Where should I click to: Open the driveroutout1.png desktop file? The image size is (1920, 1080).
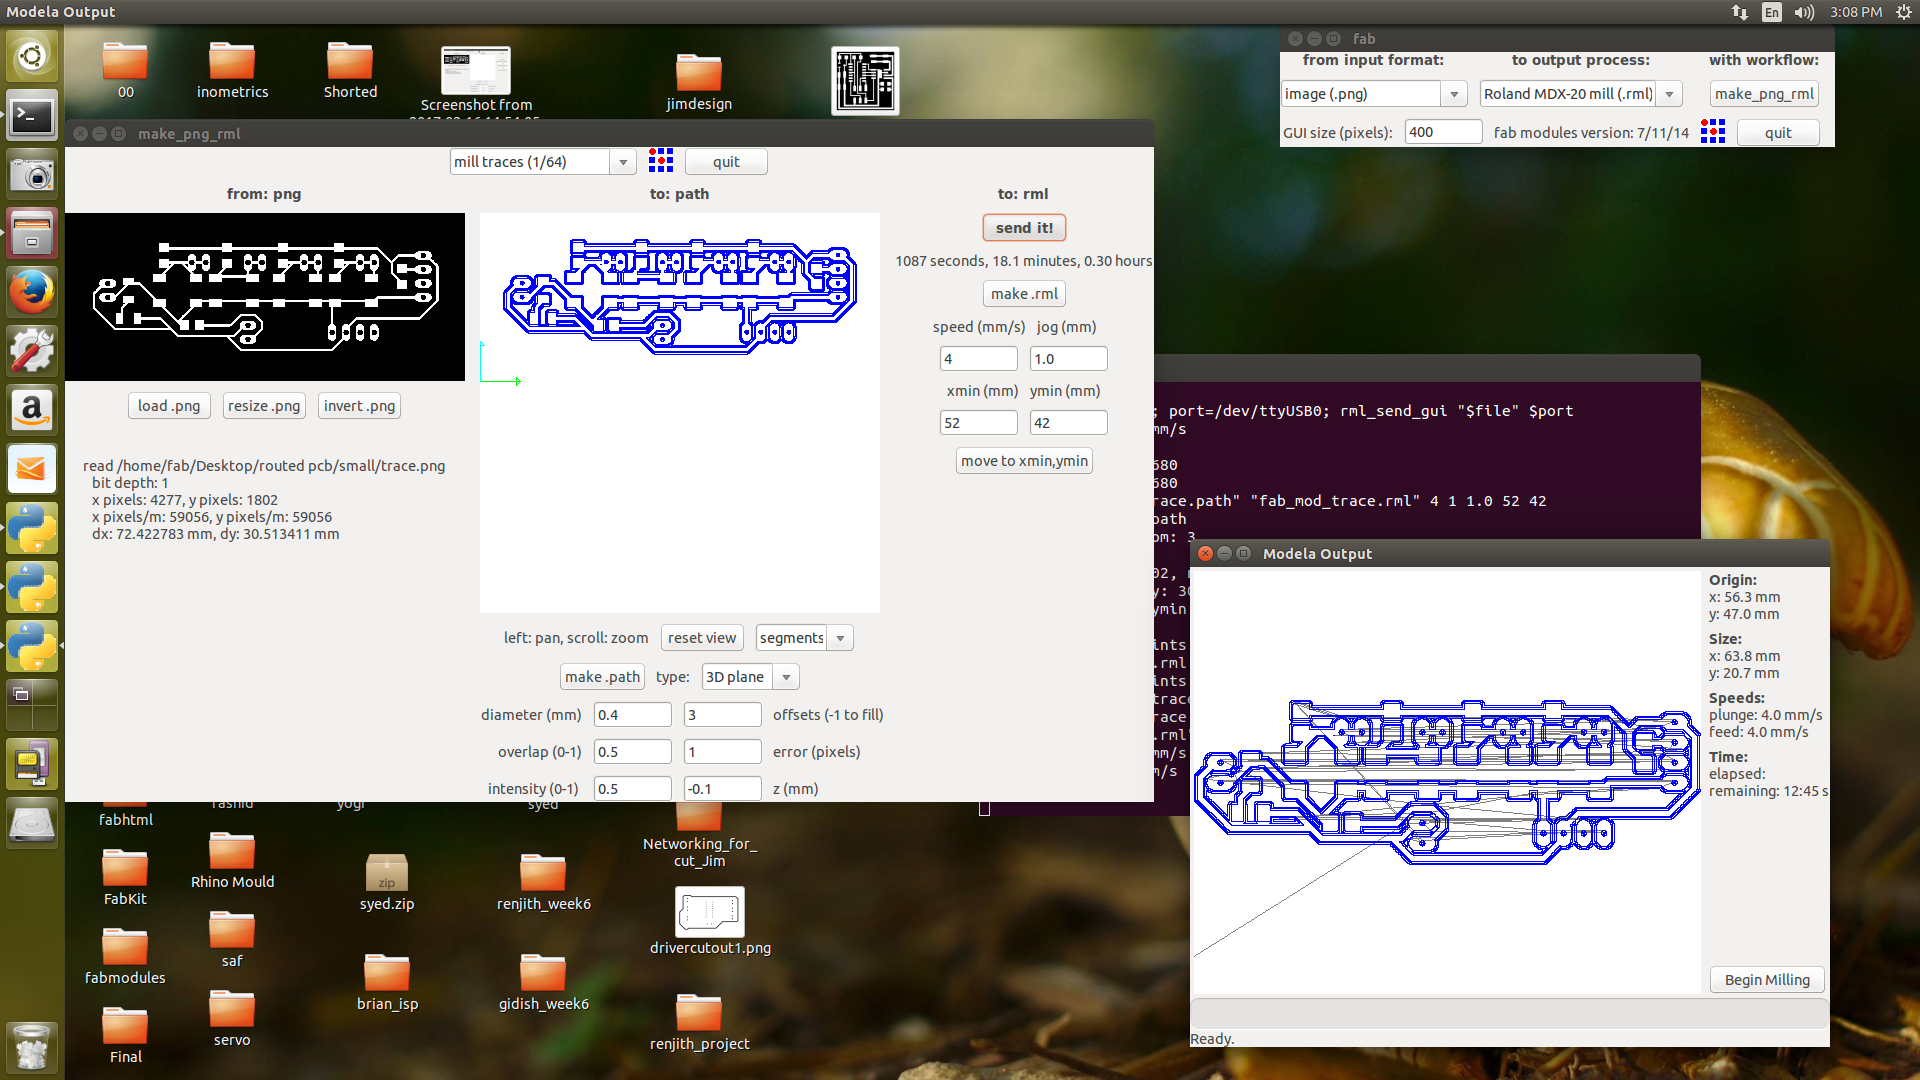click(709, 912)
